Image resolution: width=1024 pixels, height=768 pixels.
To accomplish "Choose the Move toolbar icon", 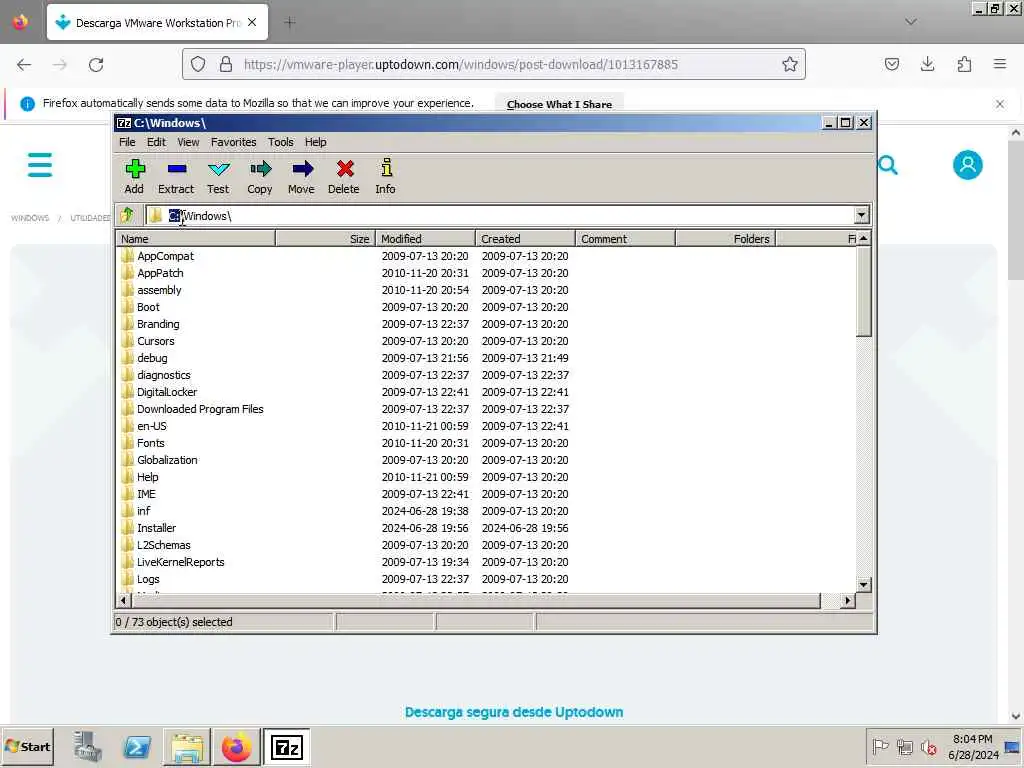I will pos(302,176).
